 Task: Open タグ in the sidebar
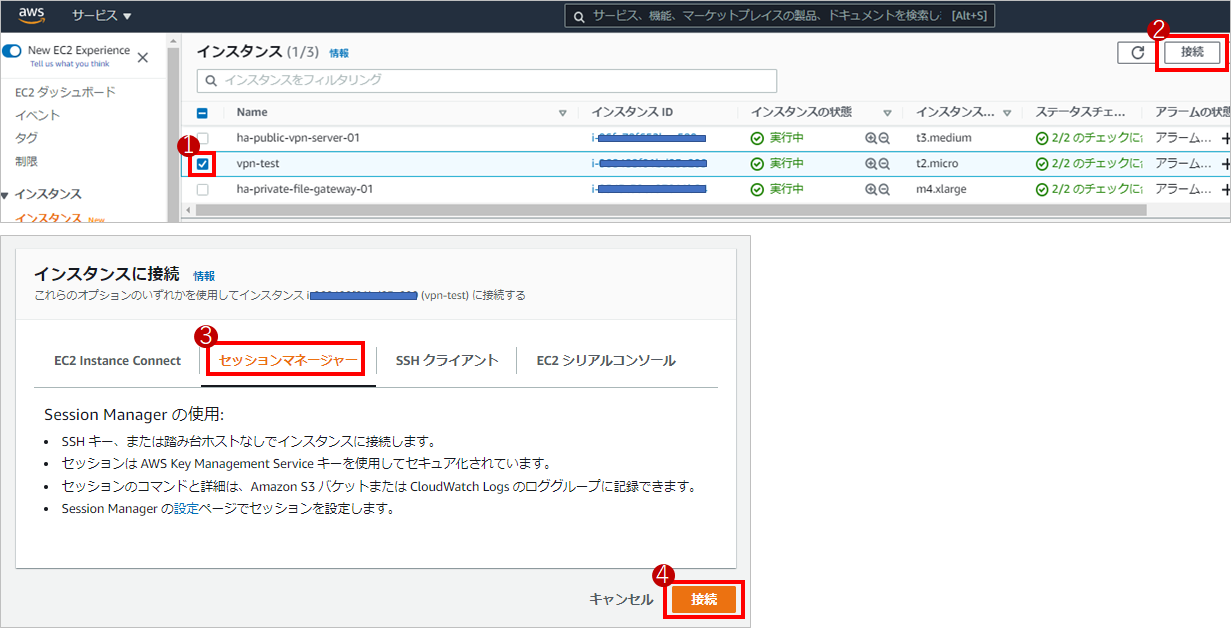click(x=26, y=138)
